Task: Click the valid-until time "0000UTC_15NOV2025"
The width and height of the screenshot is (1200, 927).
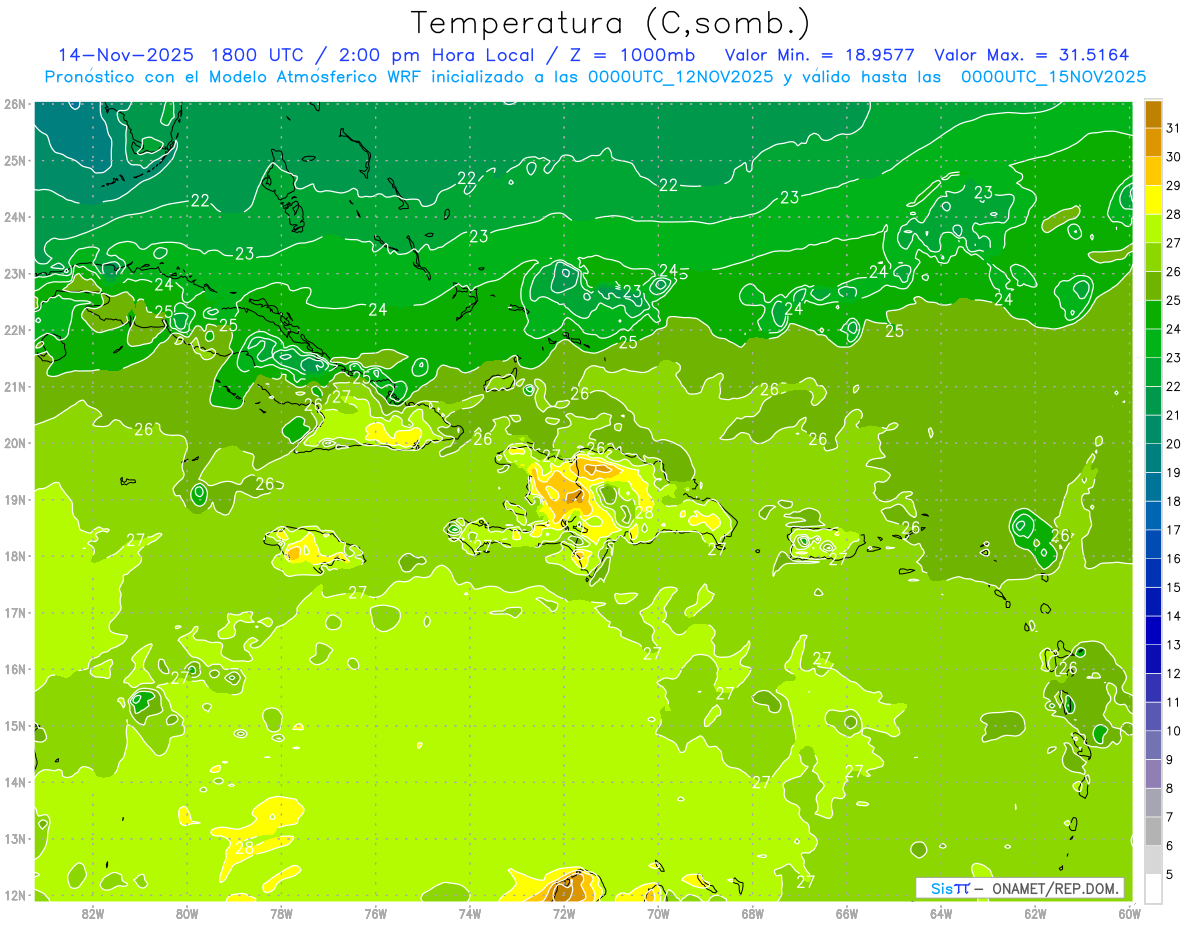Action: (x=1052, y=77)
